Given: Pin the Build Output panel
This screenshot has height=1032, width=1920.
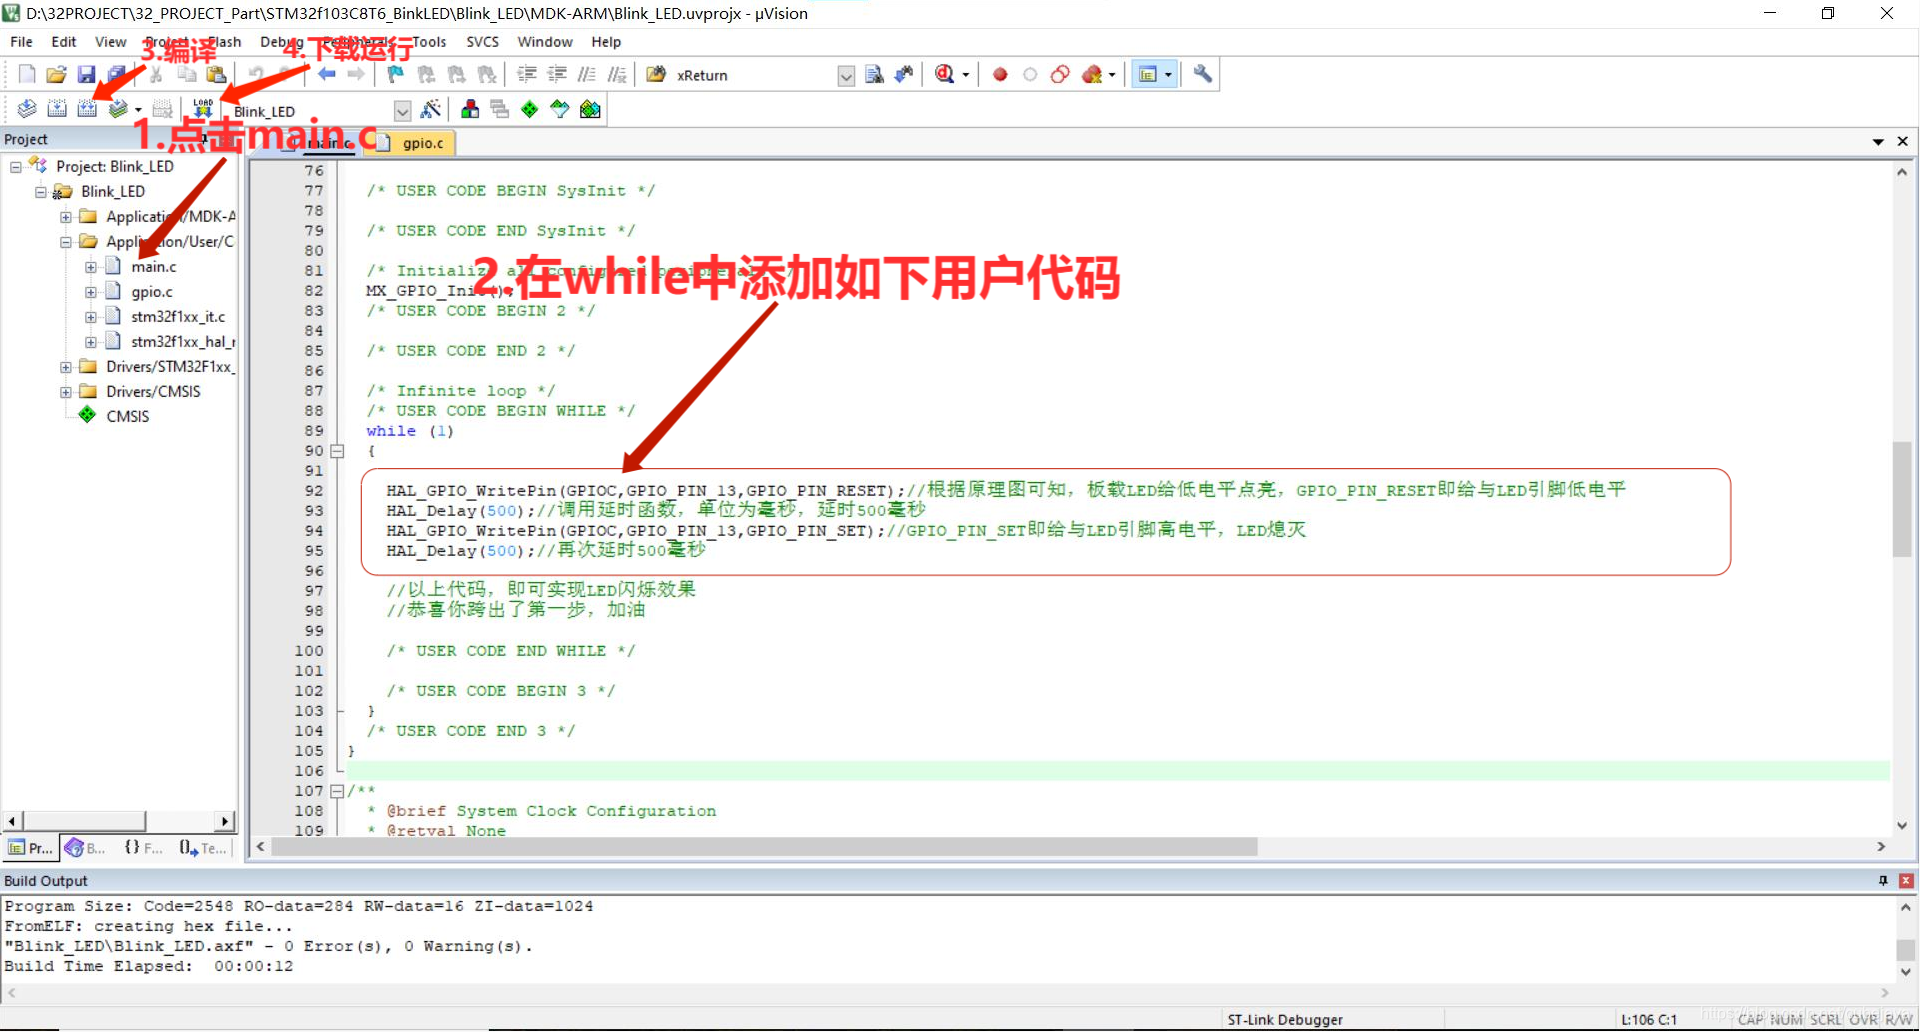Looking at the screenshot, I should point(1883,881).
